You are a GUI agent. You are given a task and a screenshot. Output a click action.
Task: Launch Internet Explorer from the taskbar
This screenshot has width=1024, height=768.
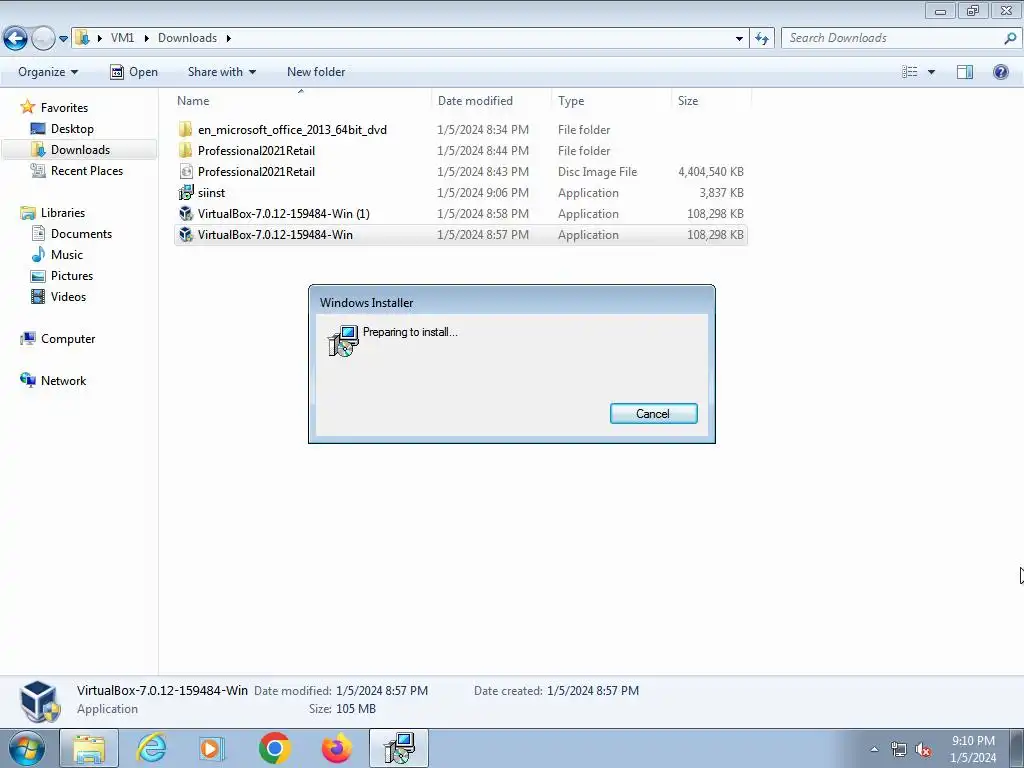[151, 748]
